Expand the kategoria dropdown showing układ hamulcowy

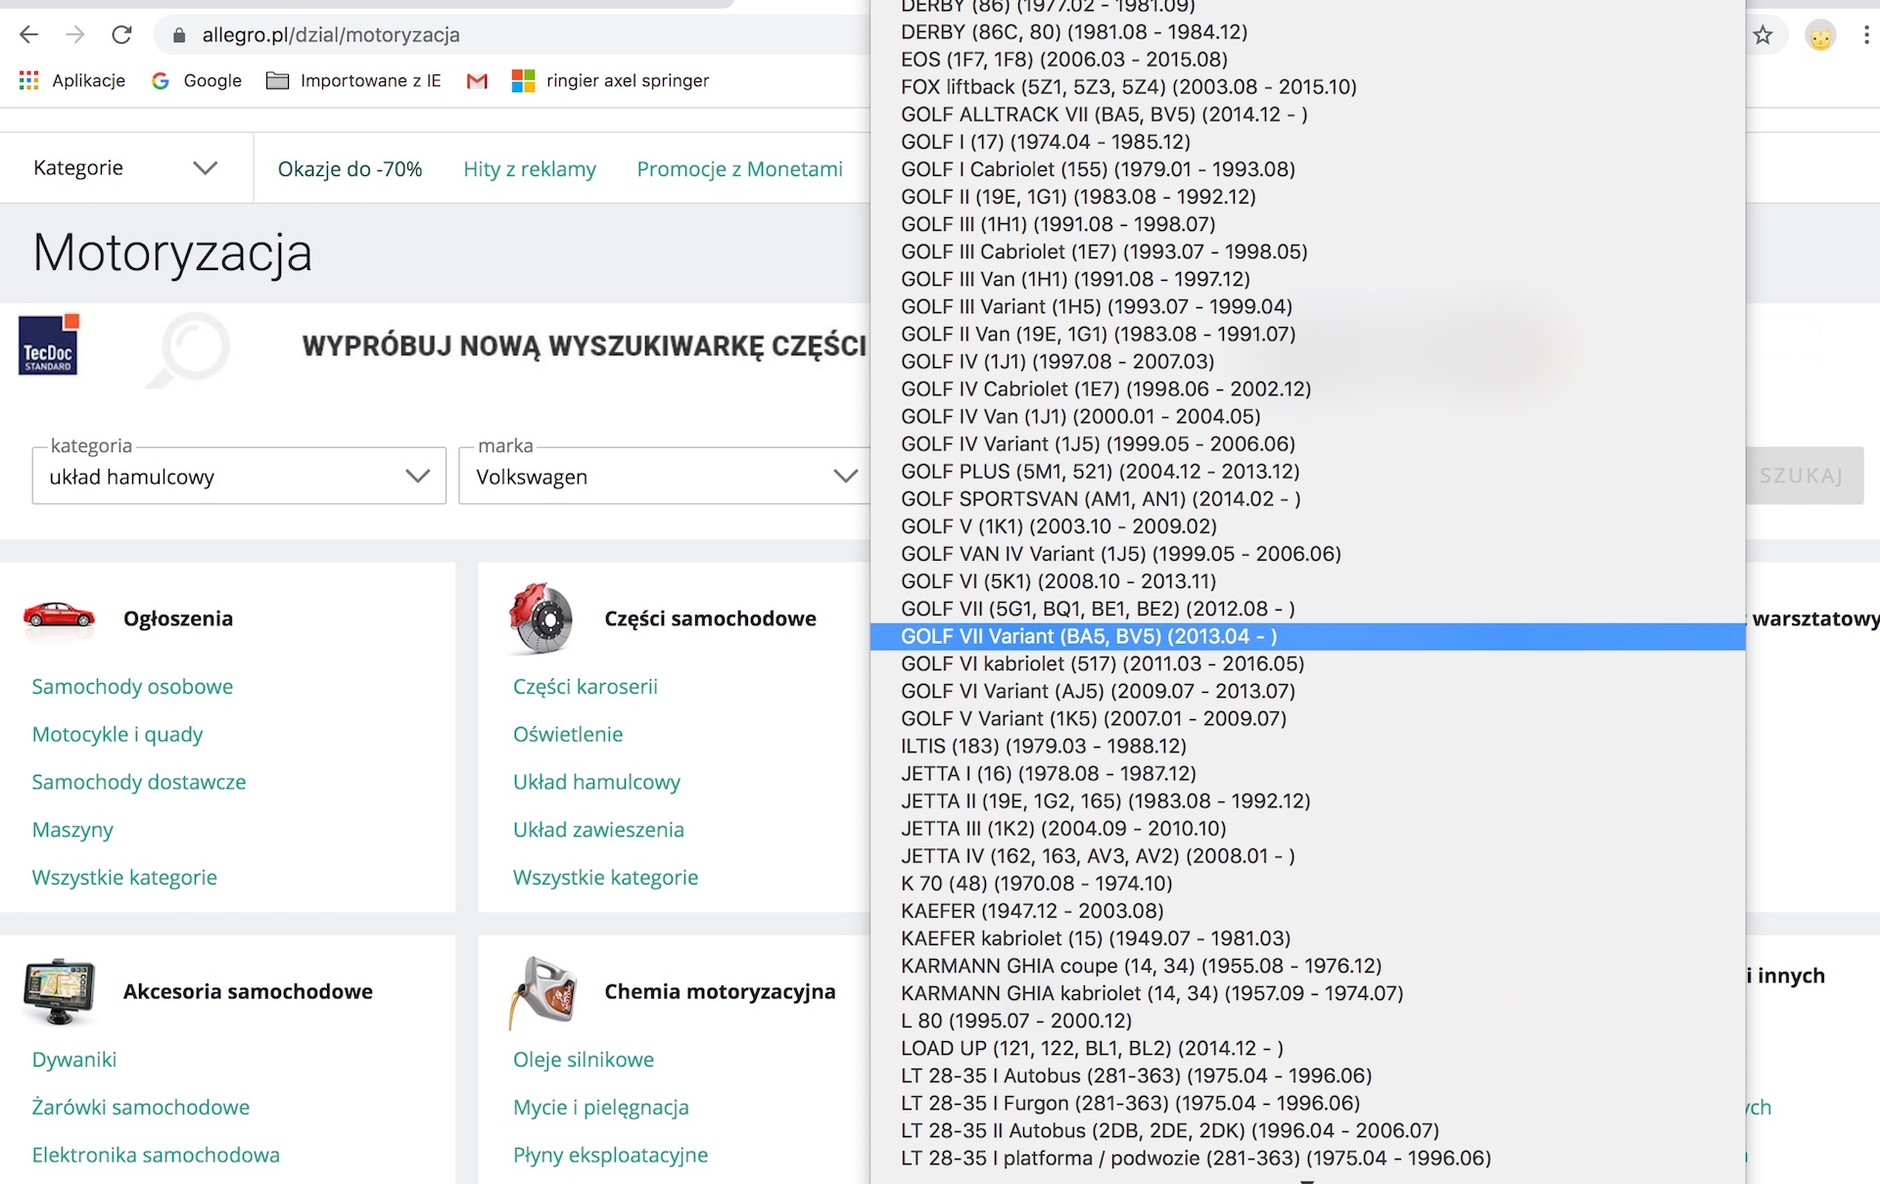(416, 477)
